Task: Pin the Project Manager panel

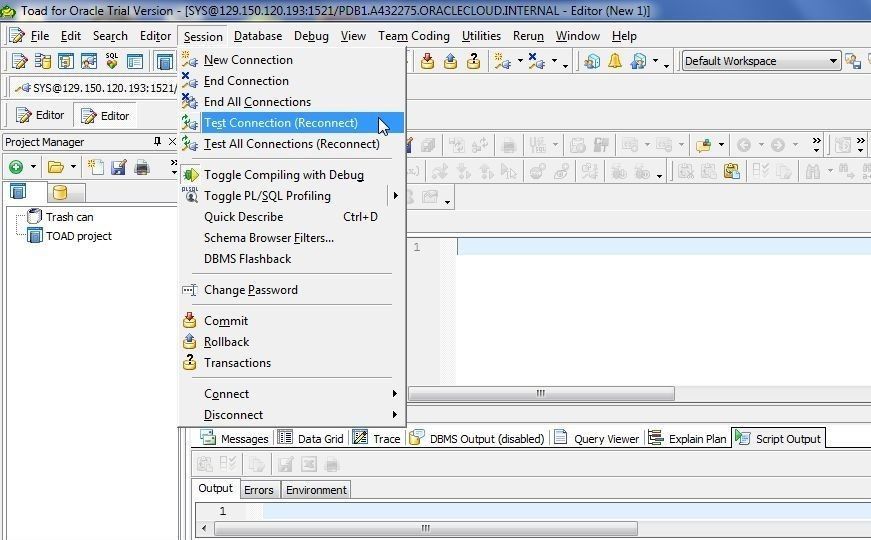Action: [157, 142]
